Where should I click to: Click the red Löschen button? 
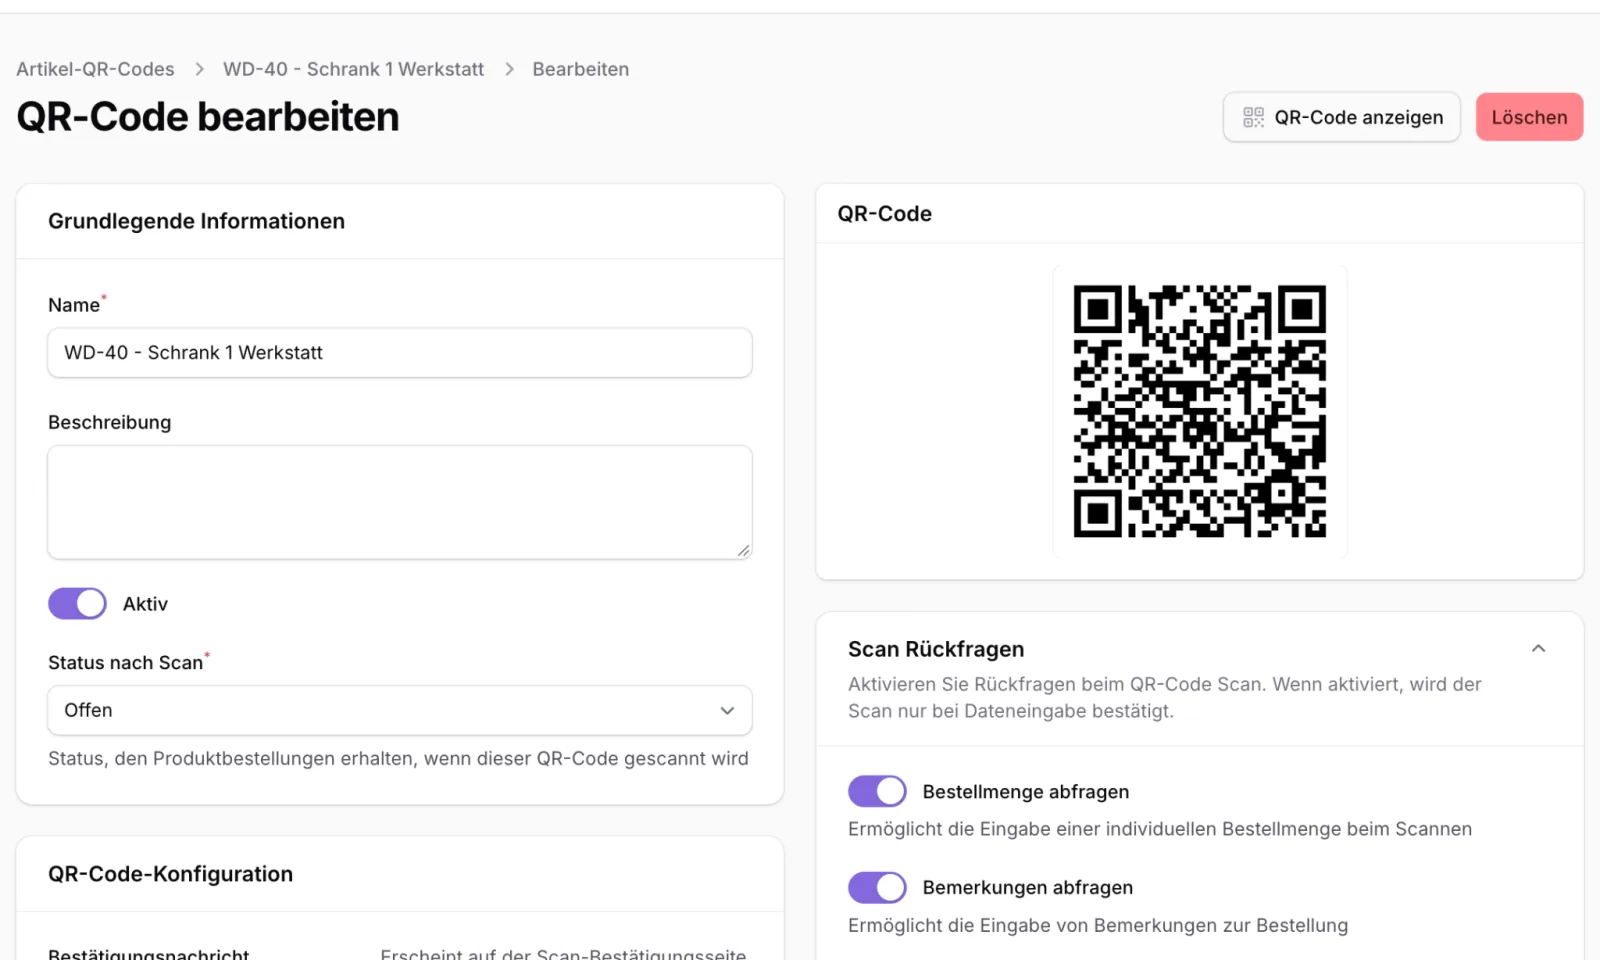[1529, 117]
